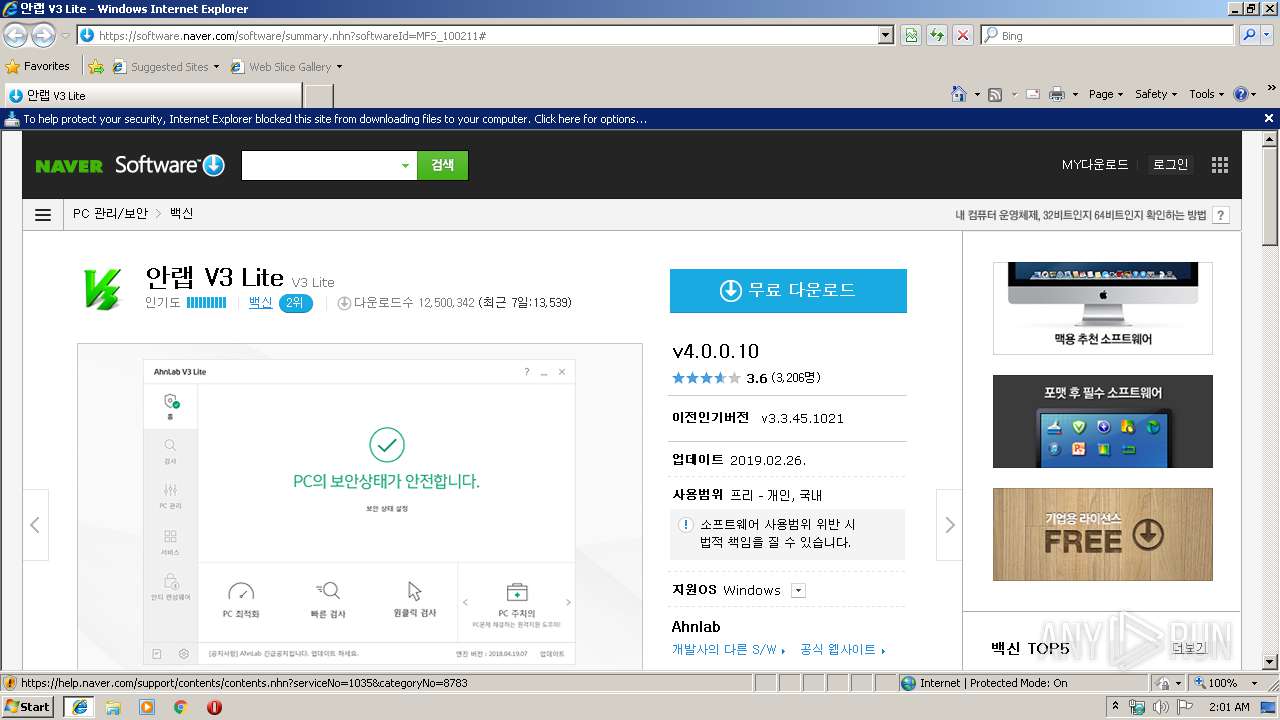Click the Refresh page icon
Image resolution: width=1280 pixels, height=720 pixels.
937,35
